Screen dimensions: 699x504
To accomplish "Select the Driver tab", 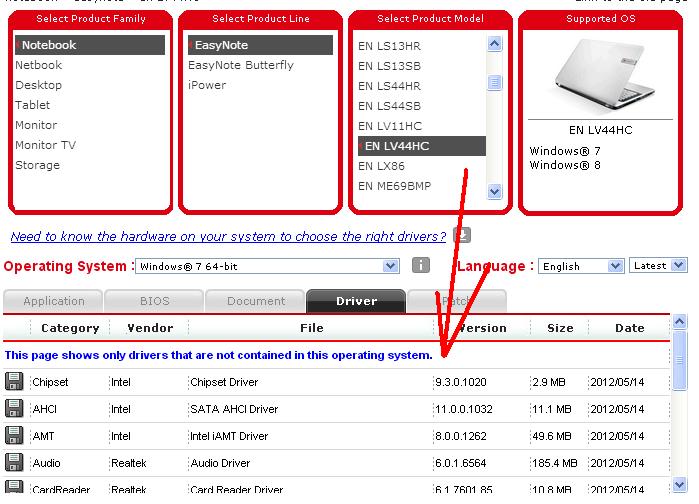I will coord(356,301).
